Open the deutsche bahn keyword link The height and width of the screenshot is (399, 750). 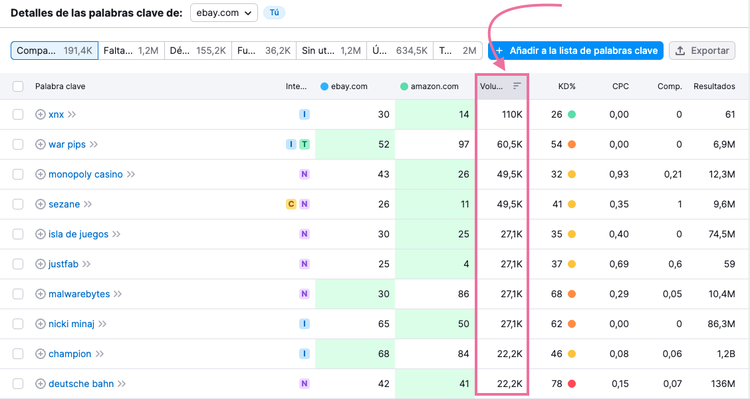81,384
